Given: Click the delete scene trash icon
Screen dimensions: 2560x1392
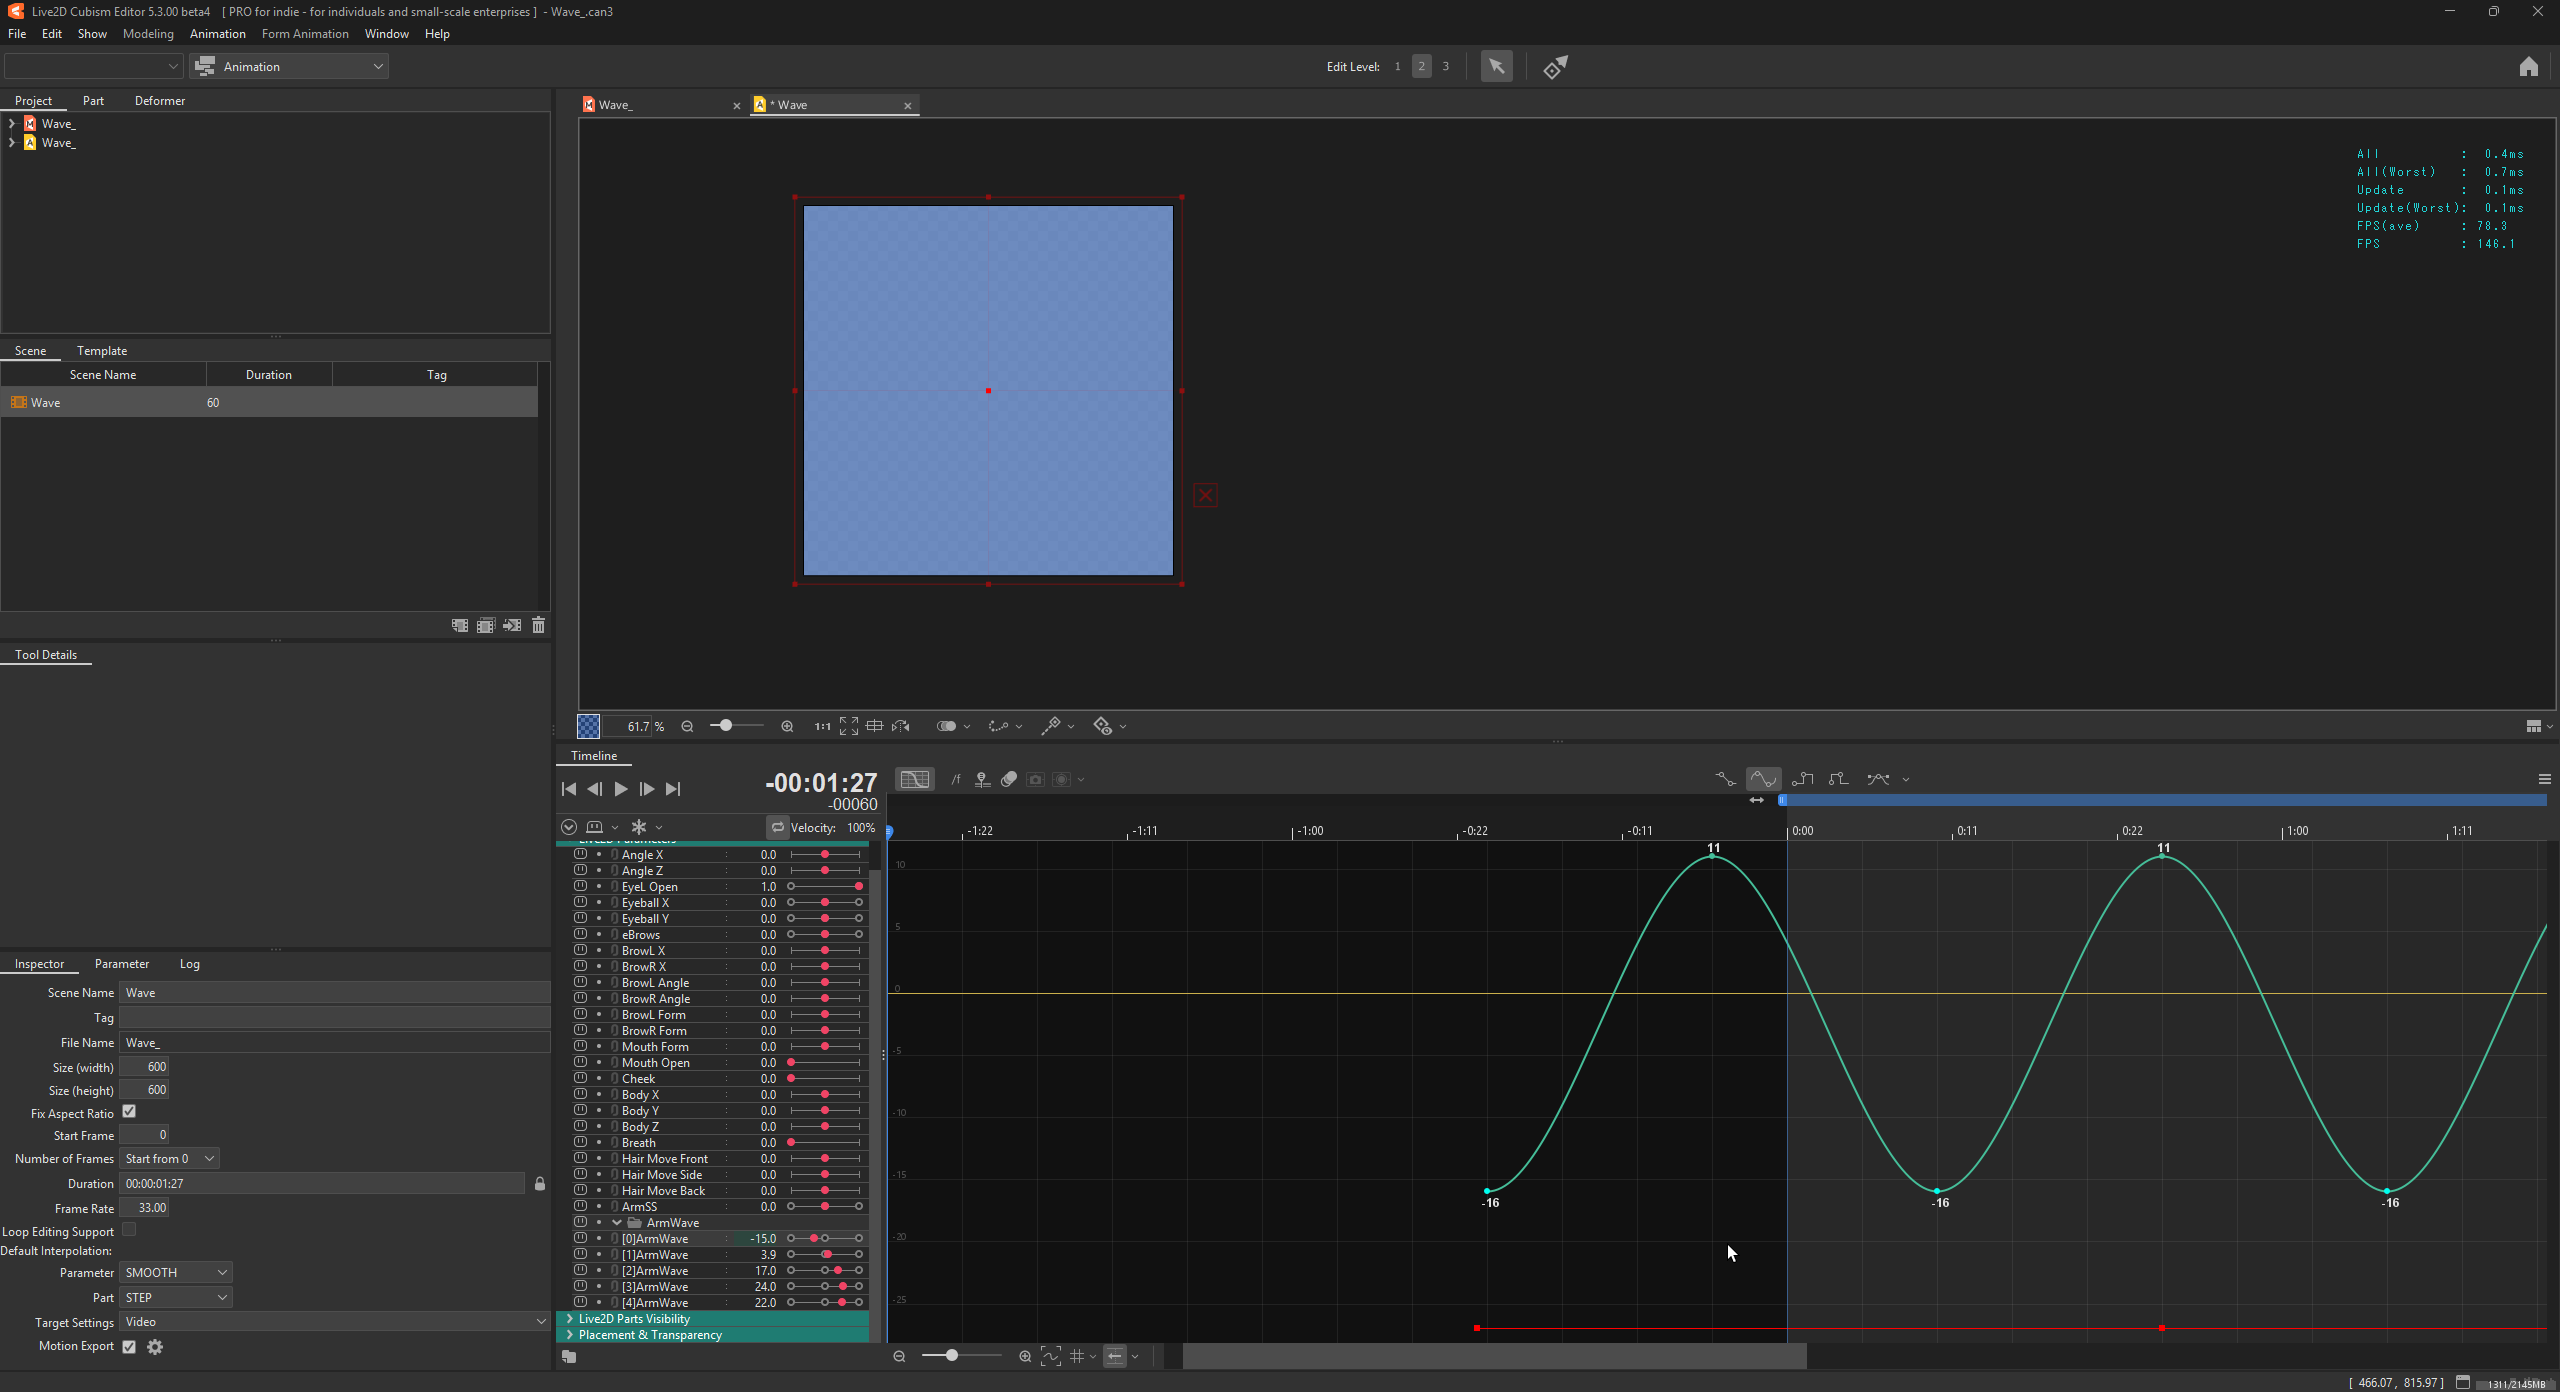Looking at the screenshot, I should (x=538, y=625).
